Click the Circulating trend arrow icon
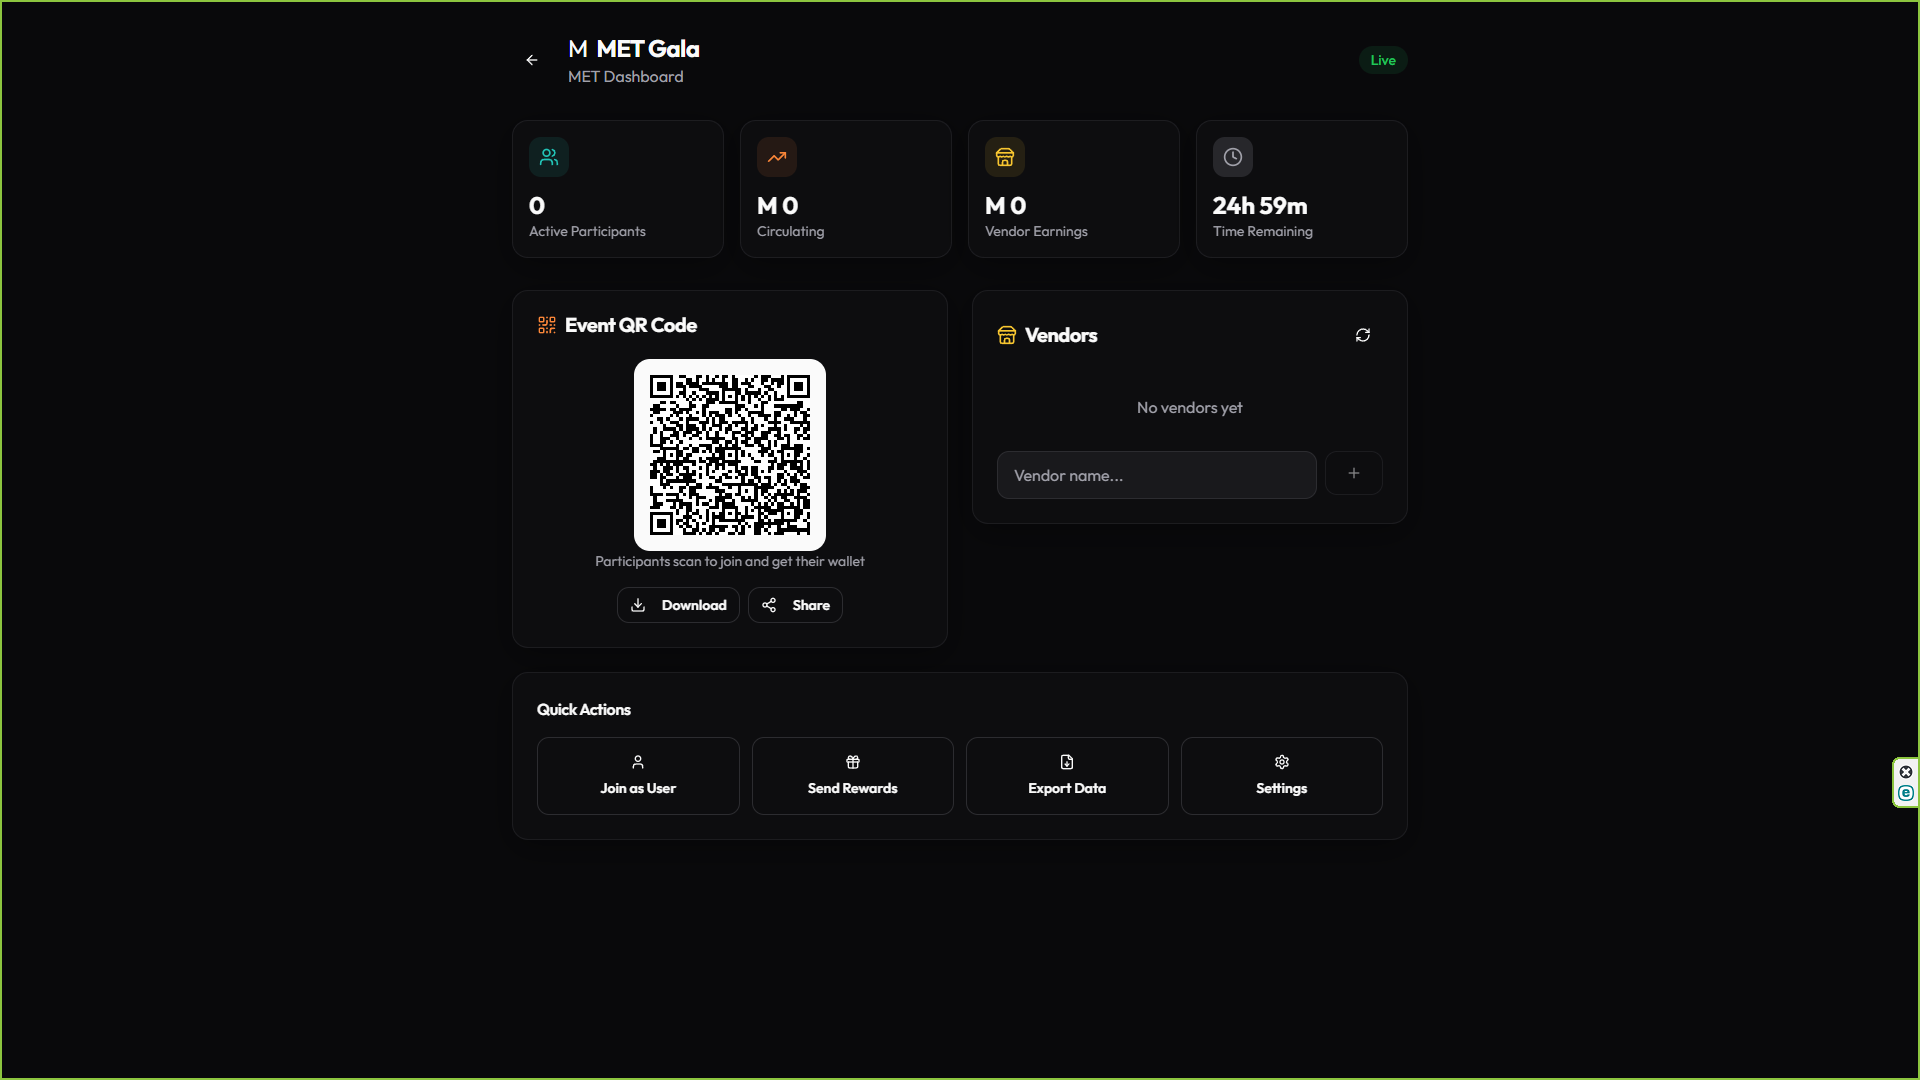 click(x=777, y=157)
